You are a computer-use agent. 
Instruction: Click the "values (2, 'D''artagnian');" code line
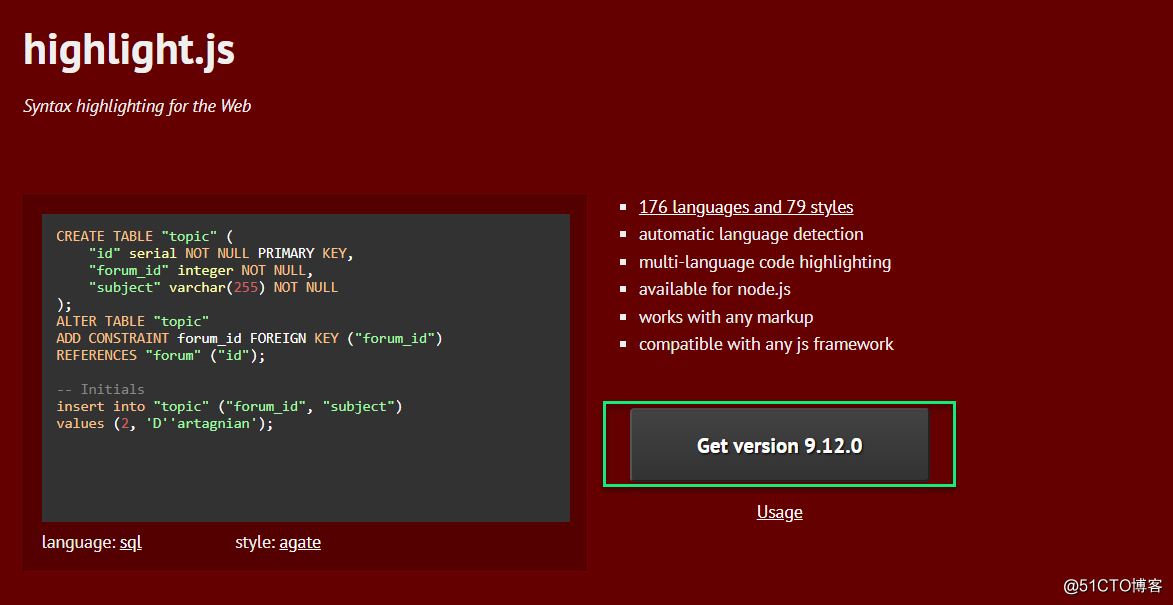pos(165,424)
